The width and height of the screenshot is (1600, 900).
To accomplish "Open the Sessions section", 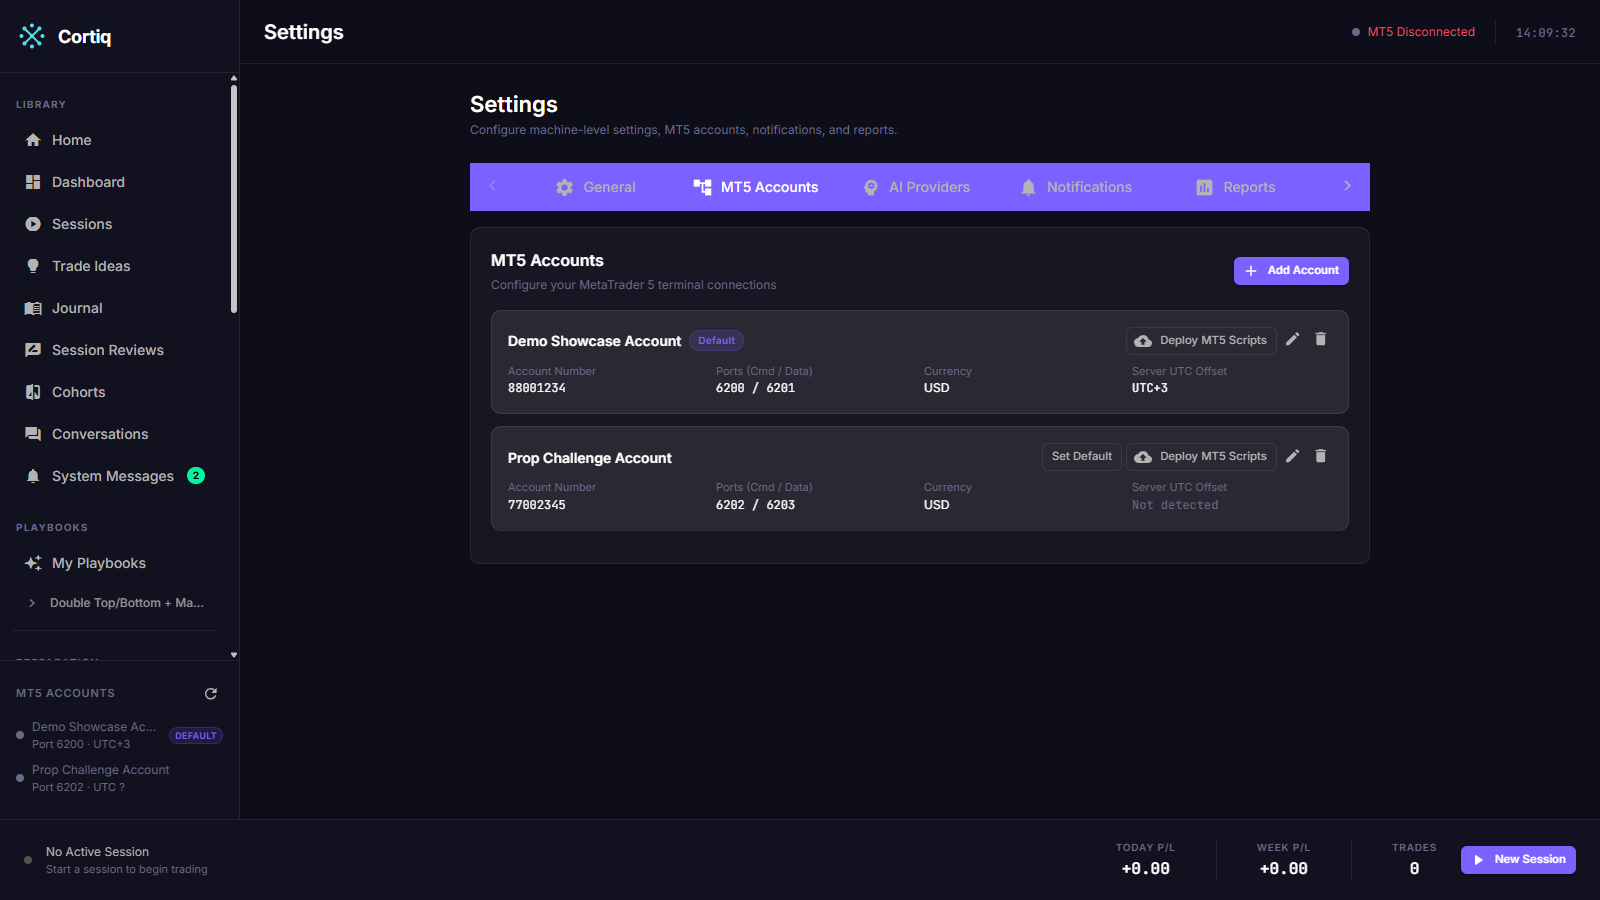I will click(115, 224).
